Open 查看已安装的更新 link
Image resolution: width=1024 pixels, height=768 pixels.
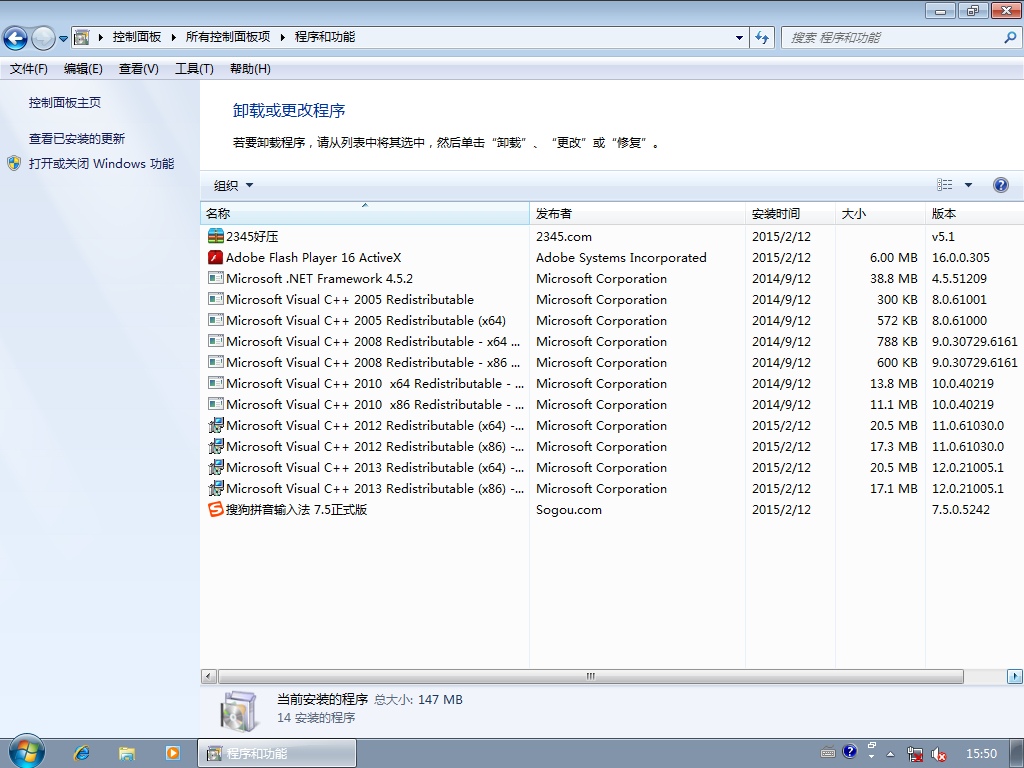click(x=76, y=138)
